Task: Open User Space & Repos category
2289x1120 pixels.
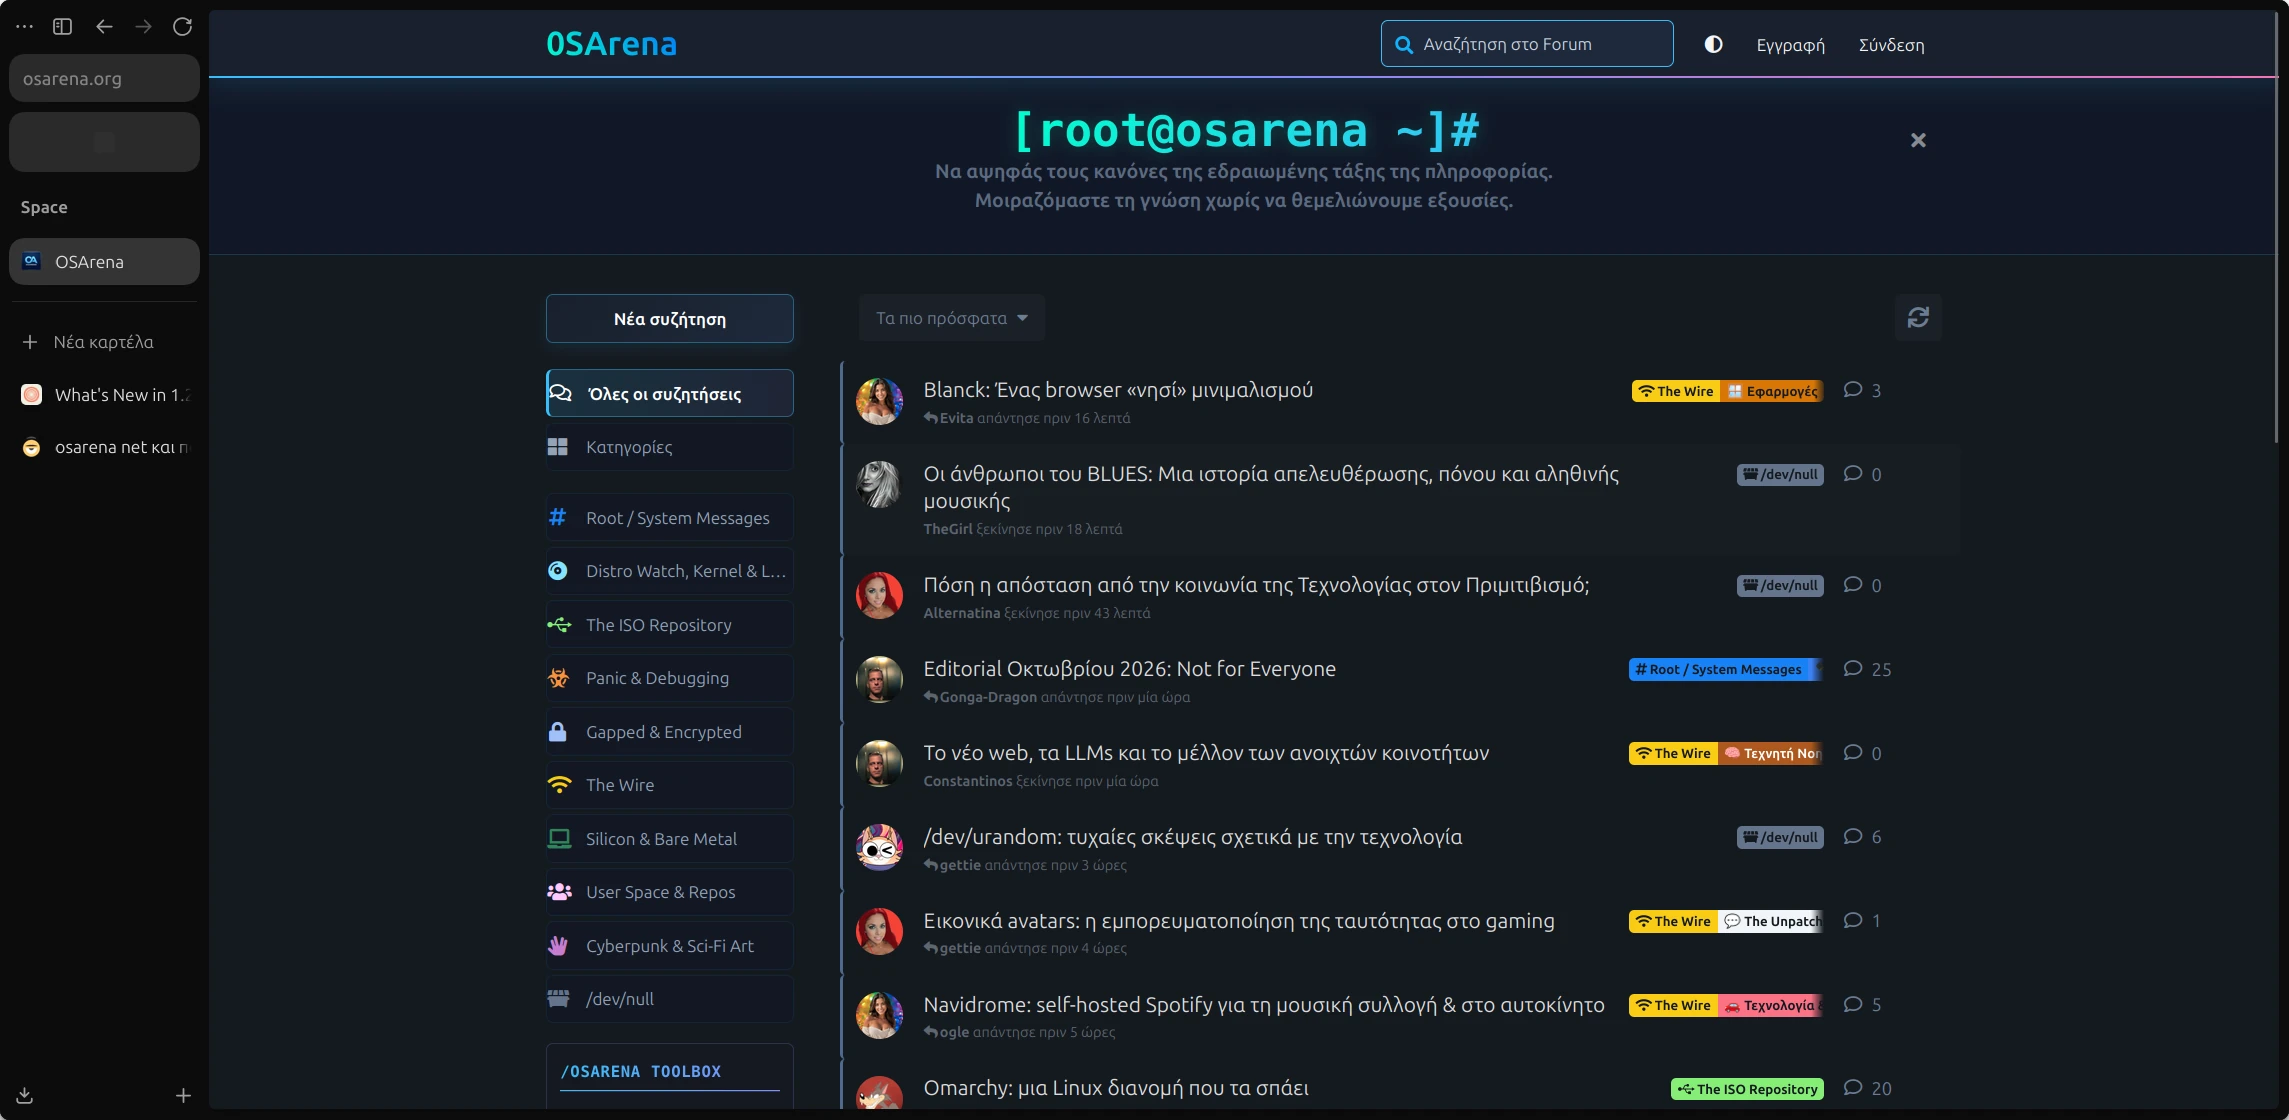Action: tap(670, 892)
